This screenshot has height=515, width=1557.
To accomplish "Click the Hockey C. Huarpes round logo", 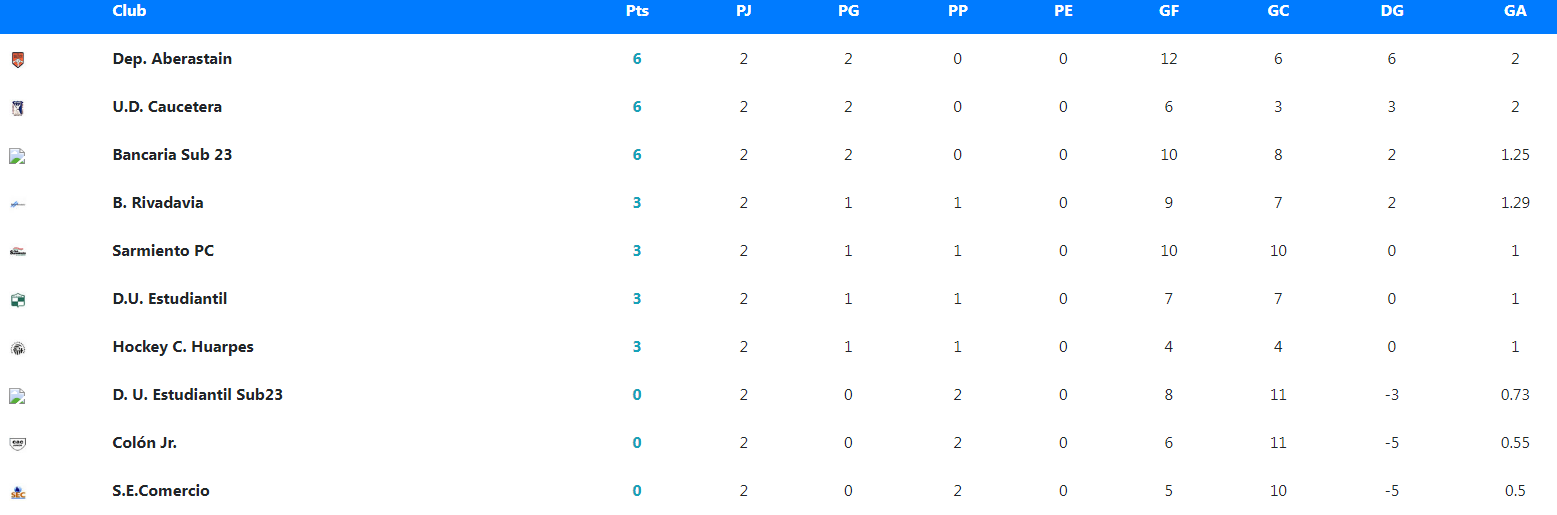I will tap(17, 348).
